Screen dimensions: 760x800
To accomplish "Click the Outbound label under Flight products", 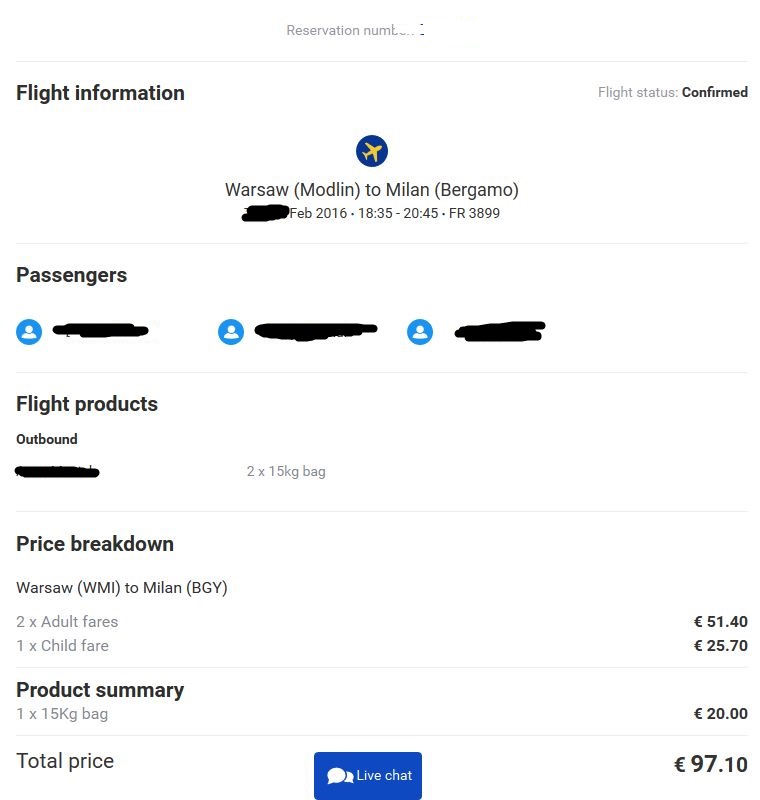I will (47, 439).
